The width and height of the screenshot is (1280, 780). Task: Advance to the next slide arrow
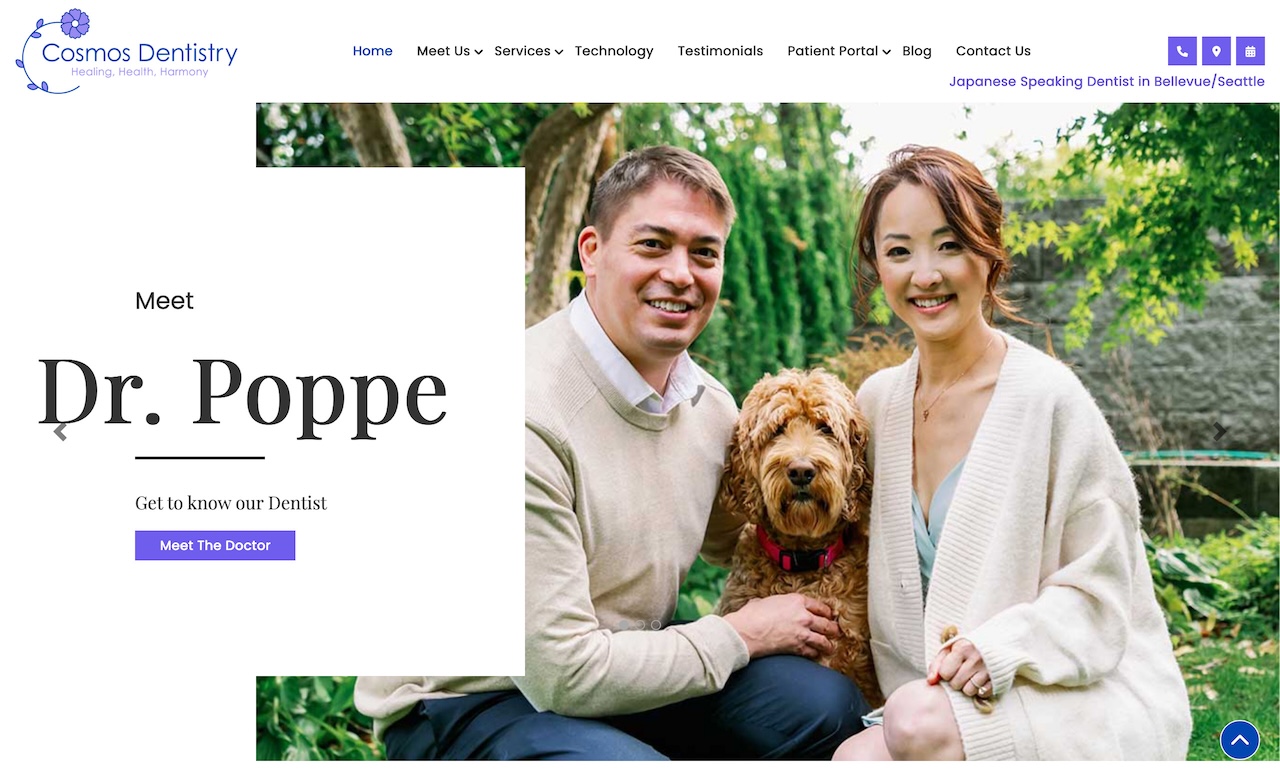point(1219,432)
